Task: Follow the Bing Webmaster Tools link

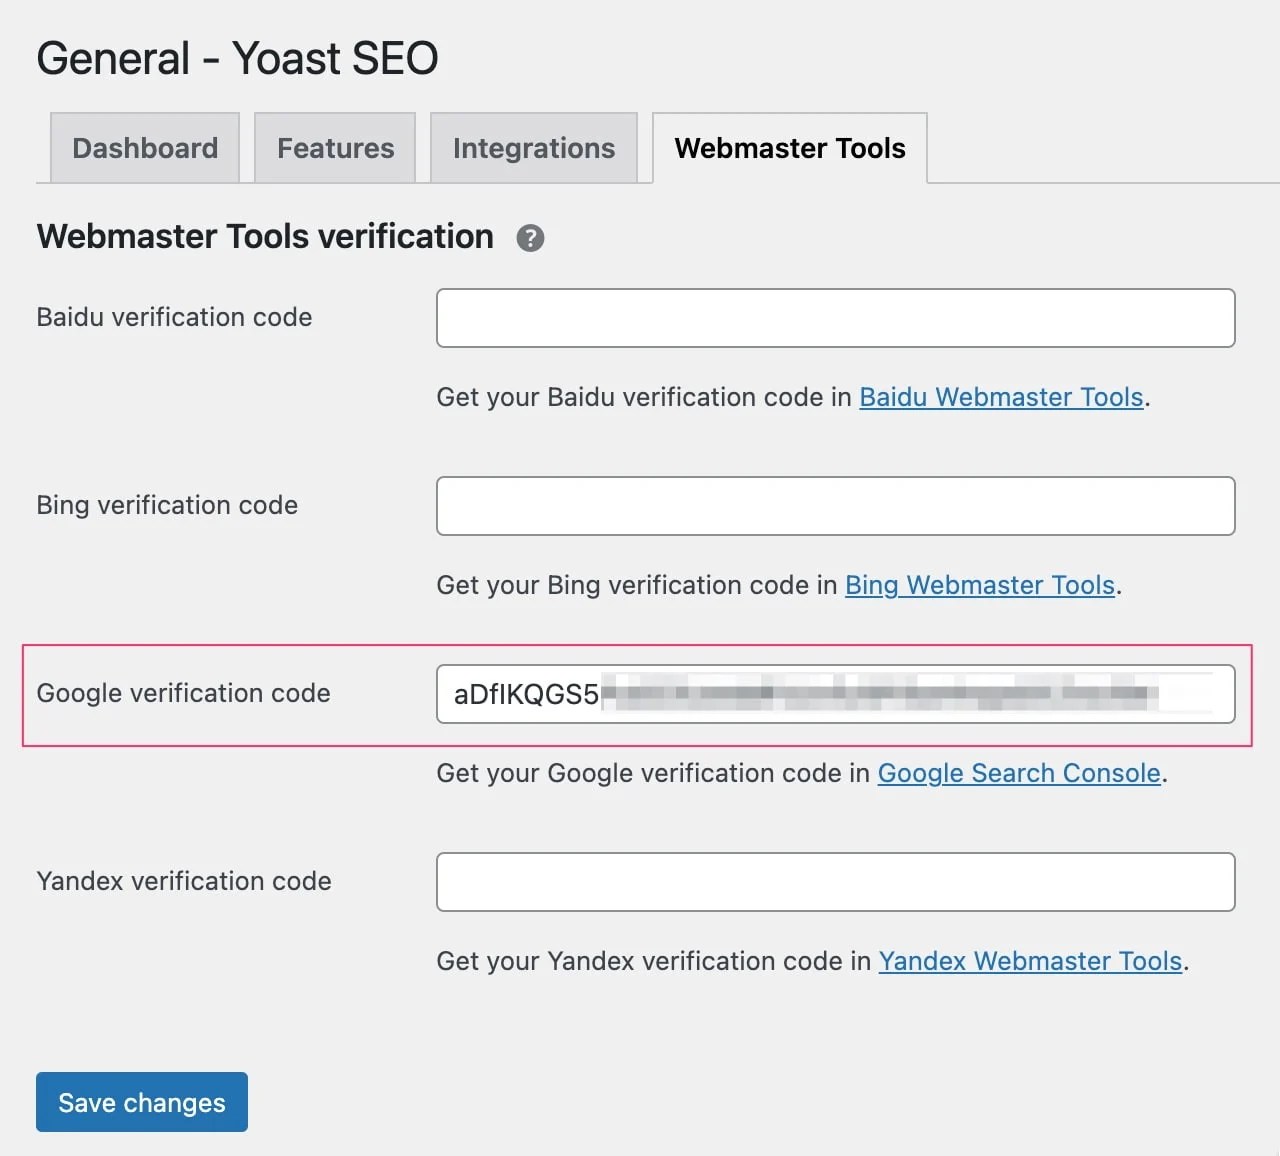Action: (980, 585)
